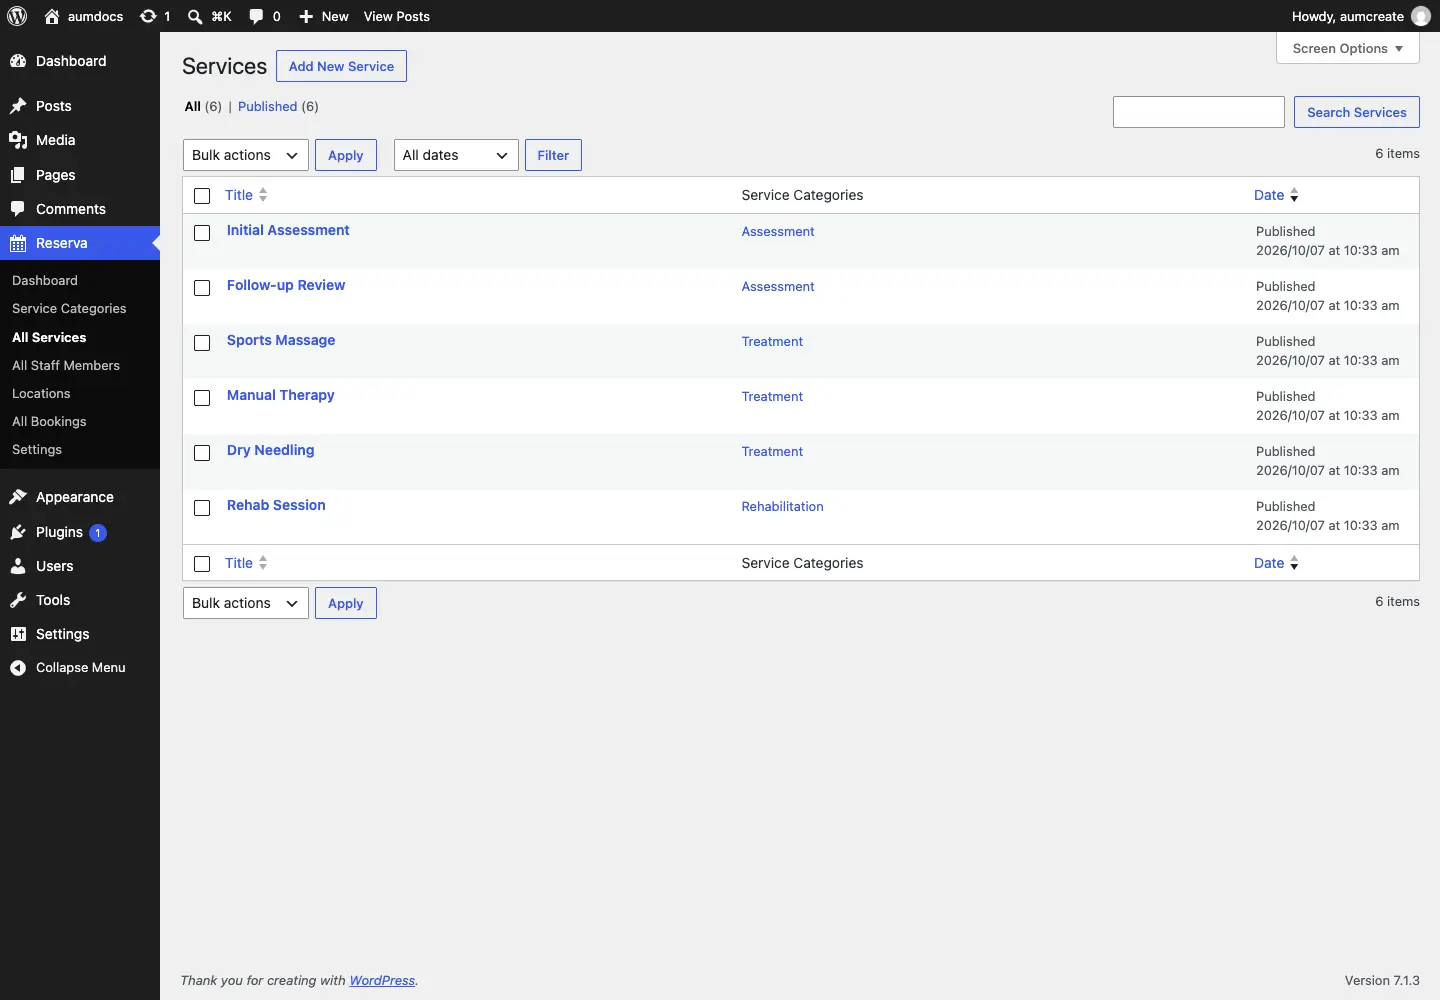
Task: Open the WordPress logo menu
Action: coord(17,16)
